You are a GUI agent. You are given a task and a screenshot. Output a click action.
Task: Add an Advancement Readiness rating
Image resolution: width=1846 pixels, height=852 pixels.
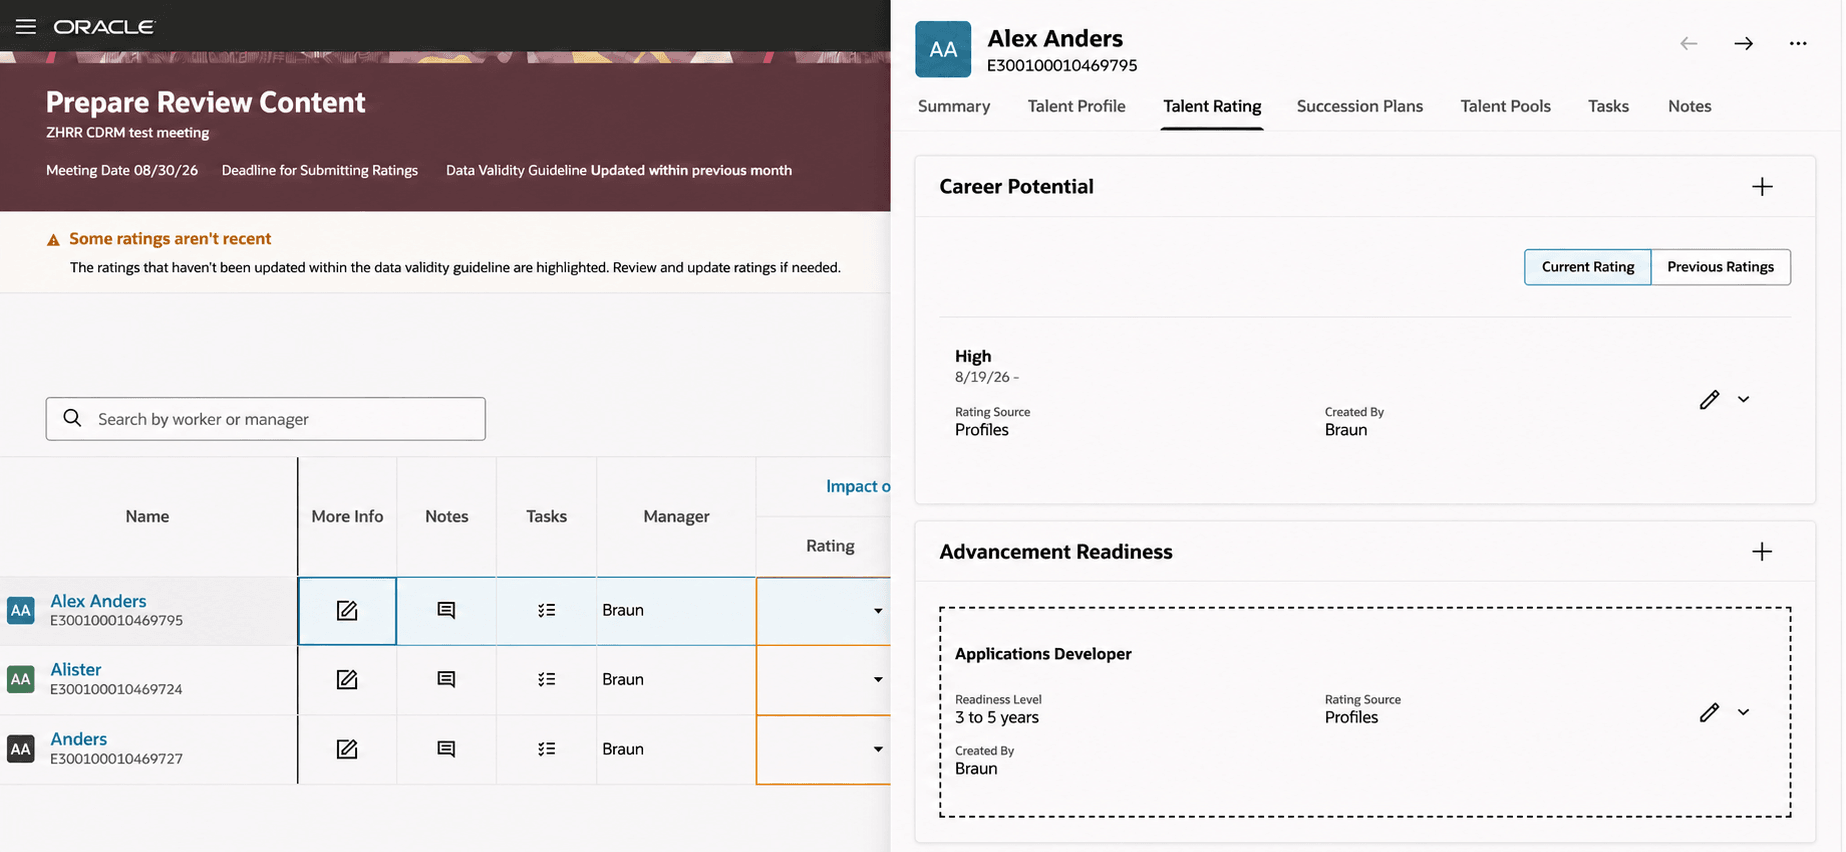[1762, 551]
